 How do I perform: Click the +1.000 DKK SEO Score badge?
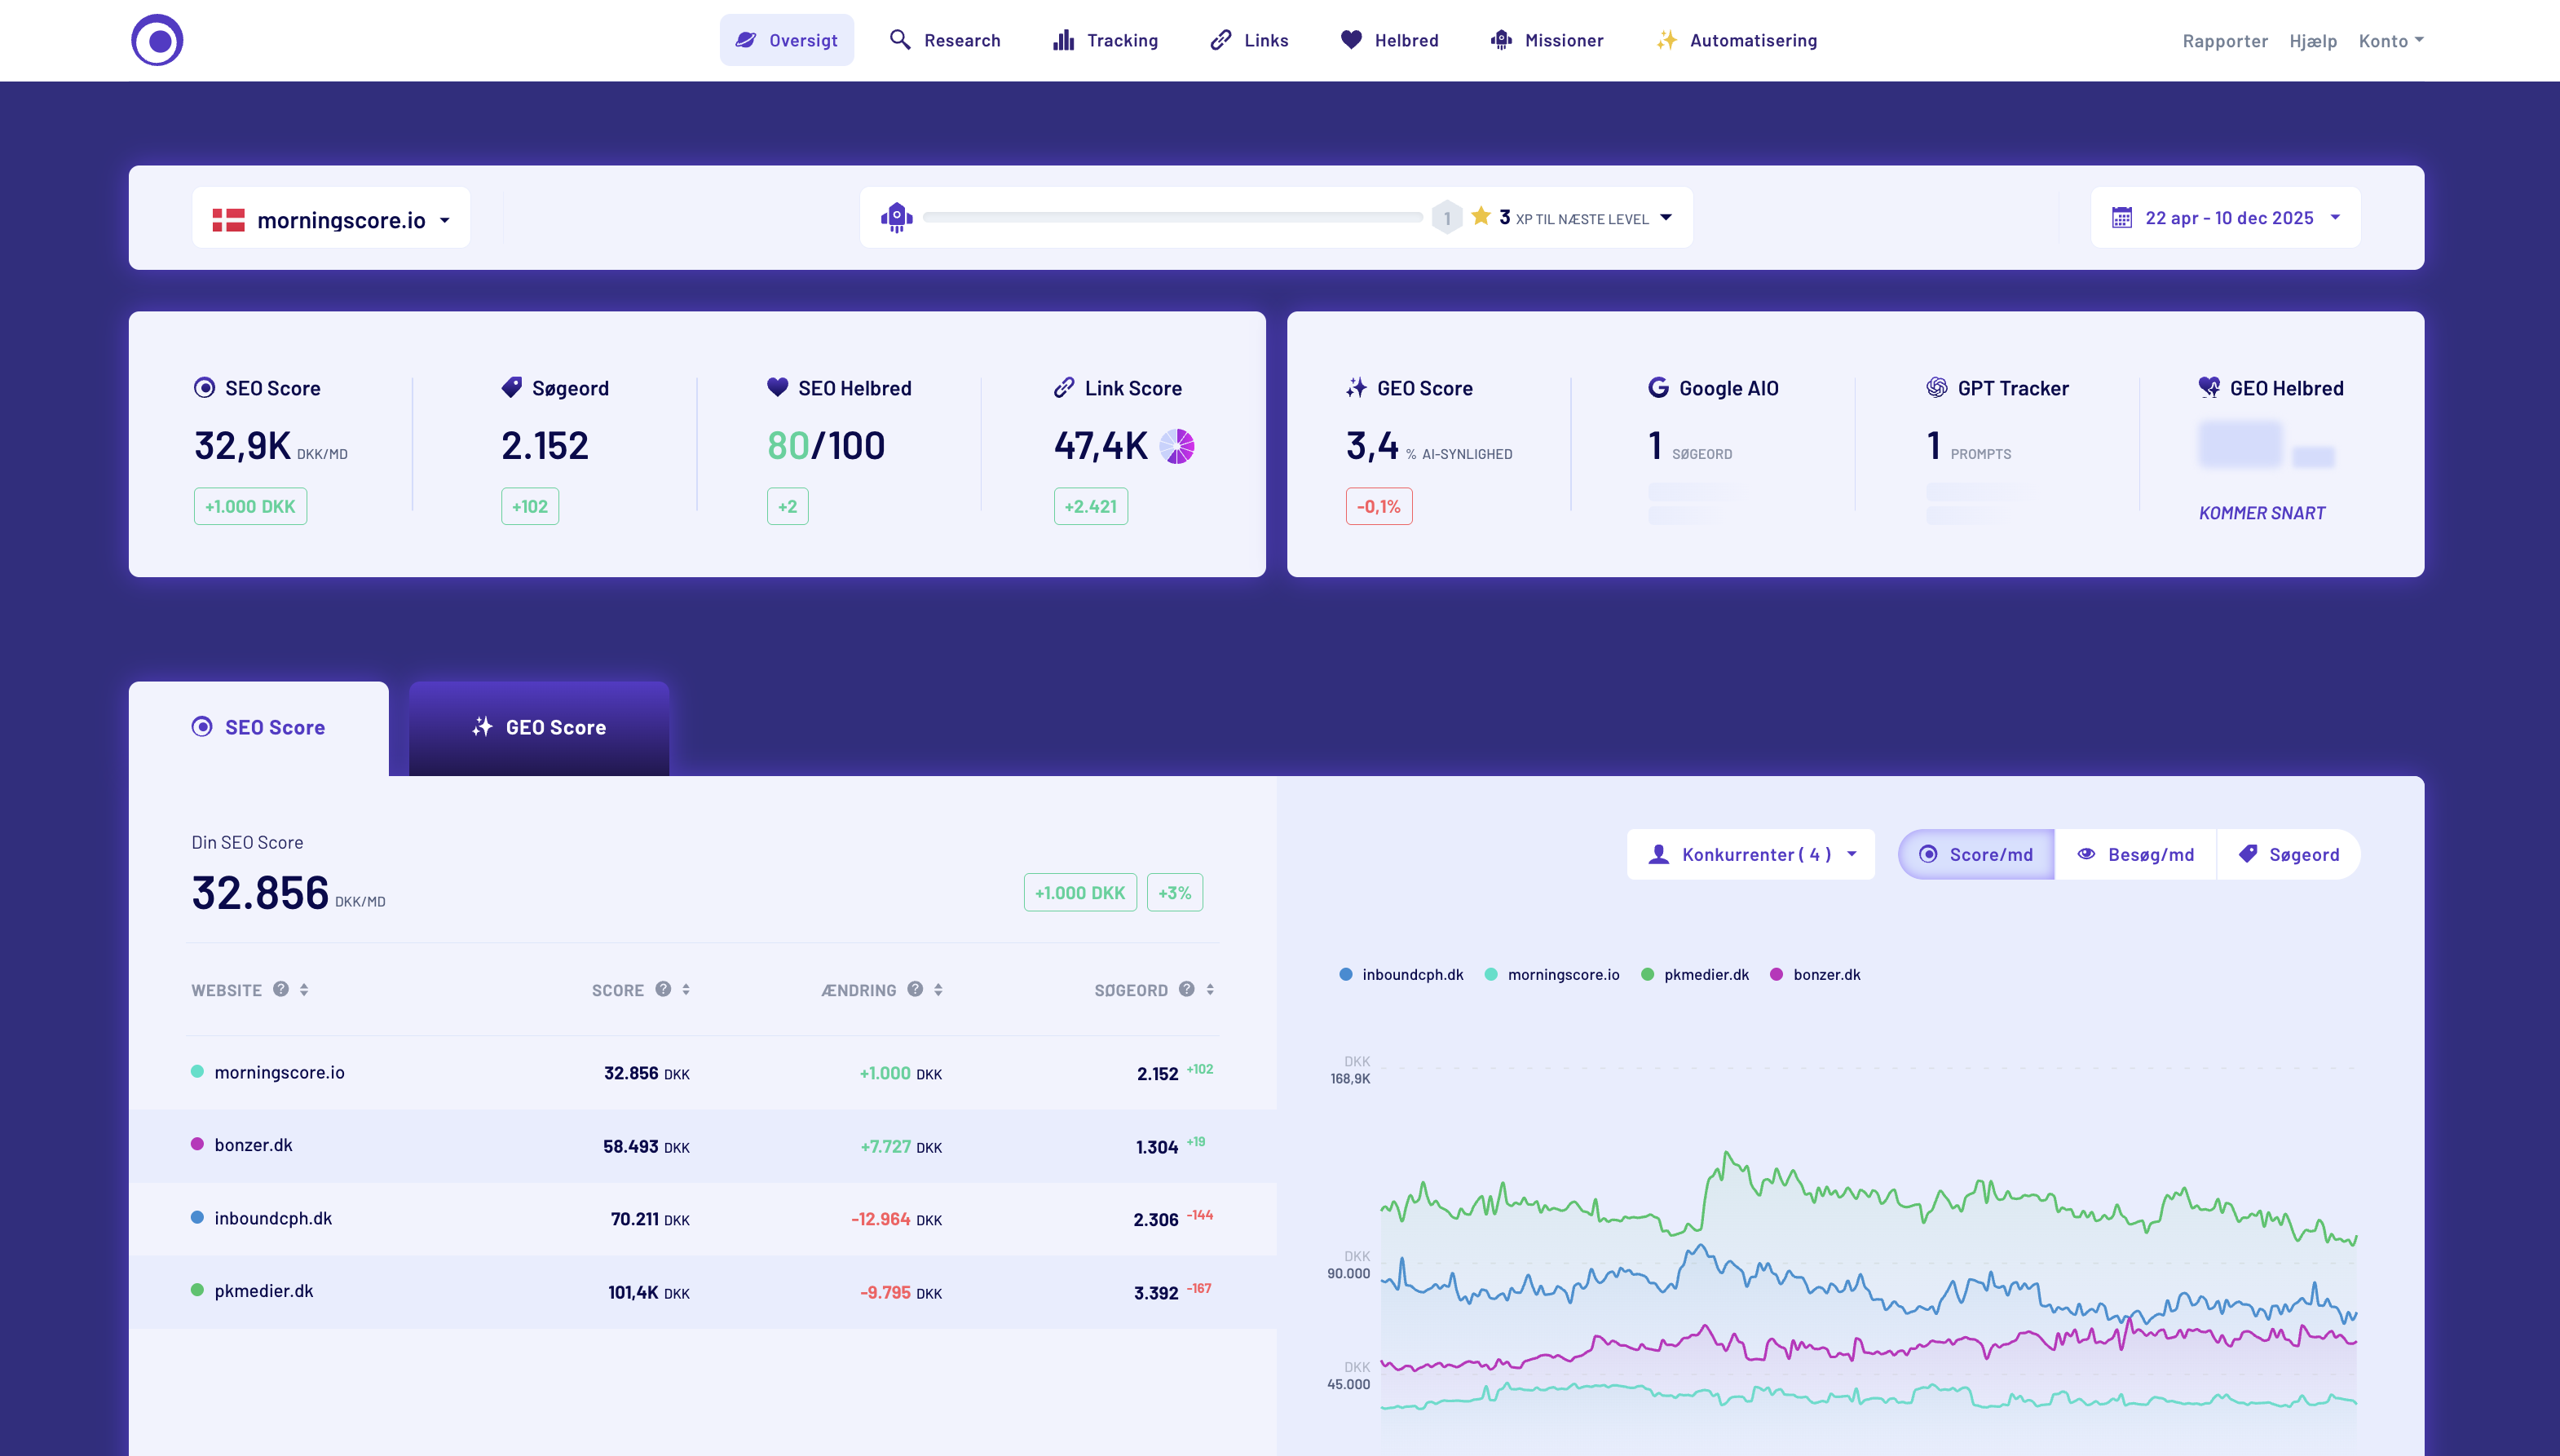point(250,506)
